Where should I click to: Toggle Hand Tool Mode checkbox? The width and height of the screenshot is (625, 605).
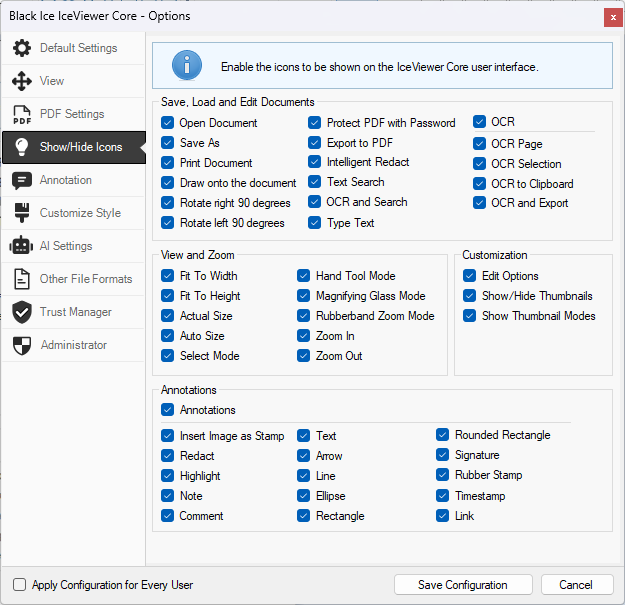[x=304, y=276]
